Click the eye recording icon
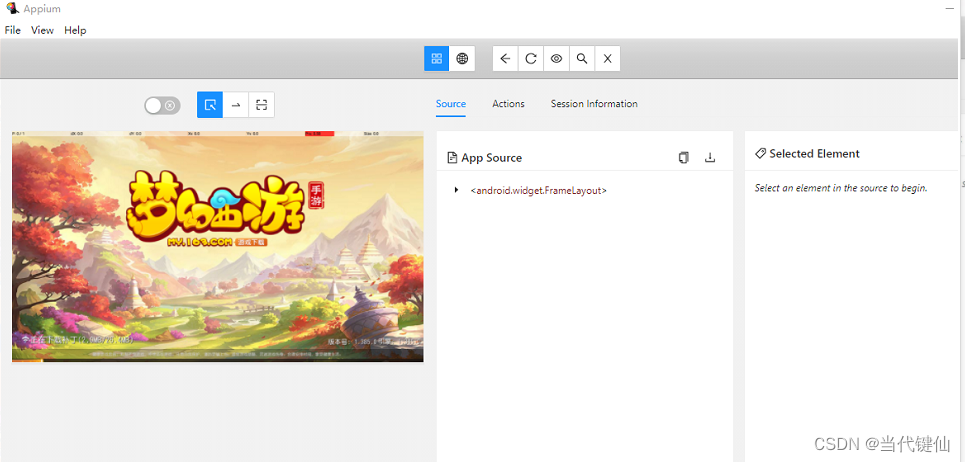Image resolution: width=965 pixels, height=462 pixels. (556, 58)
